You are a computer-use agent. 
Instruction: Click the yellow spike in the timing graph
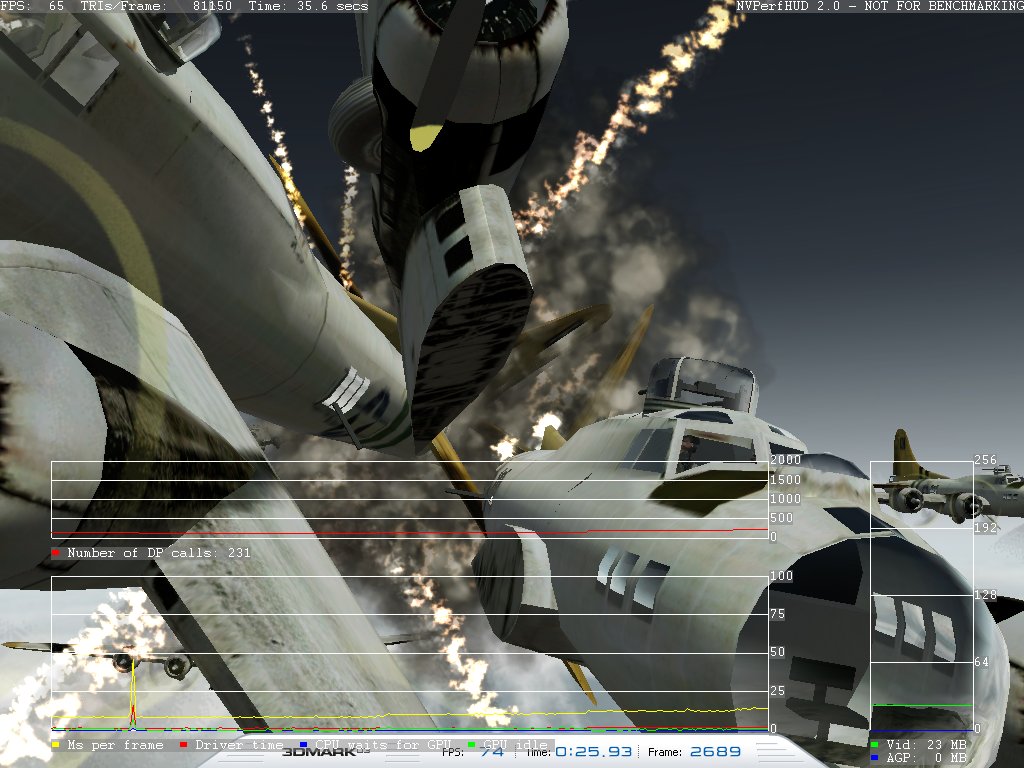(133, 686)
